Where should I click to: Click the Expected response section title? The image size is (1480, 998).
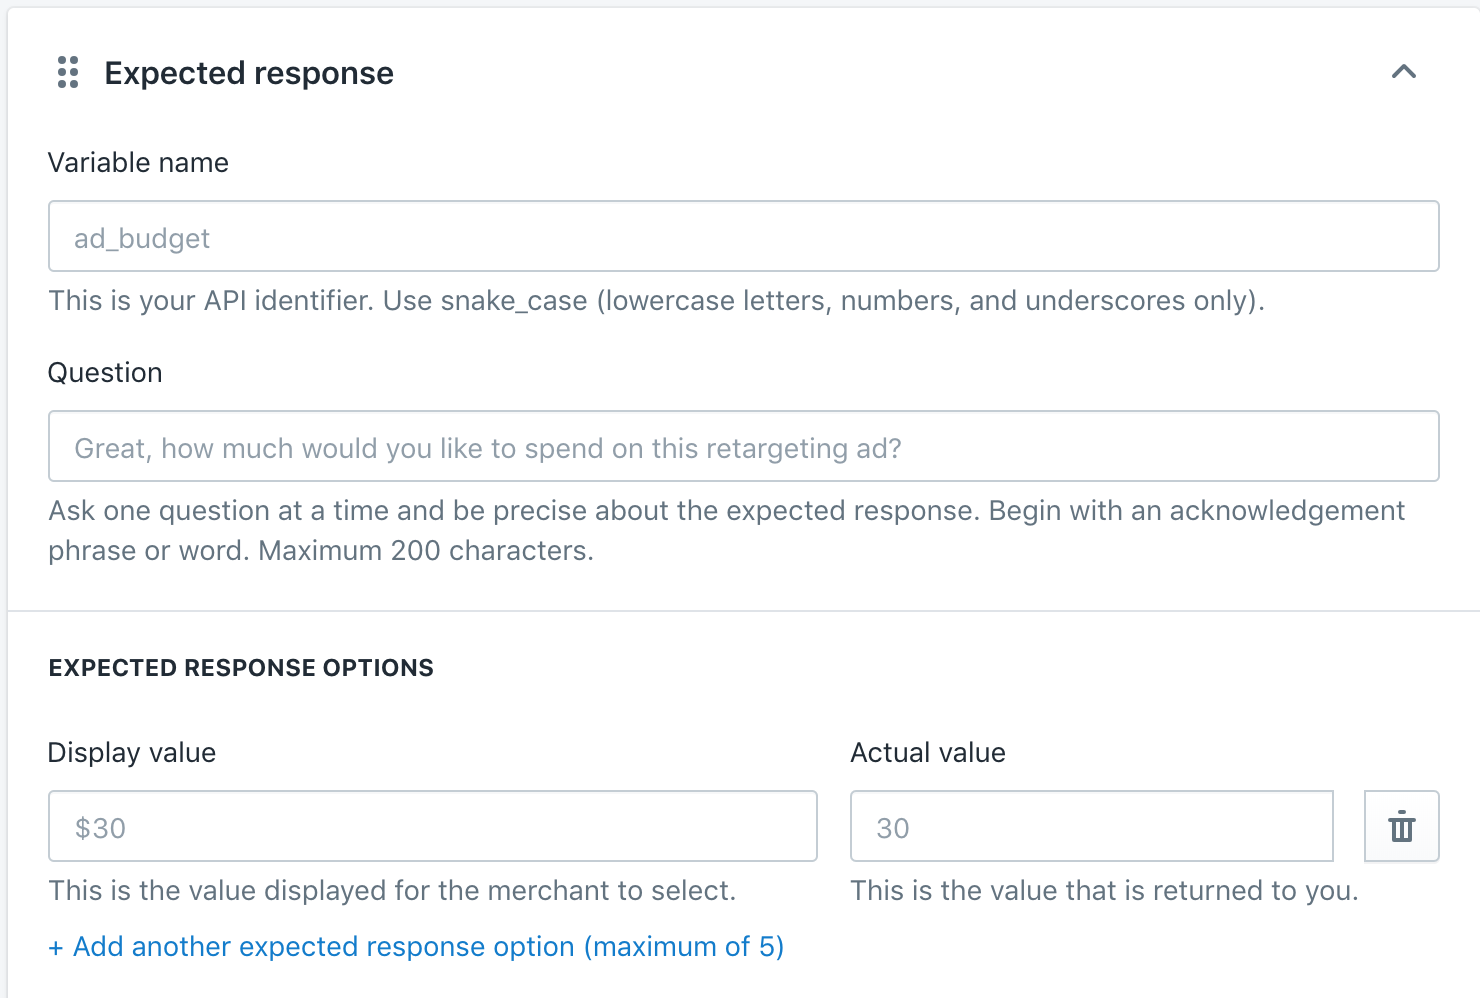coord(249,73)
